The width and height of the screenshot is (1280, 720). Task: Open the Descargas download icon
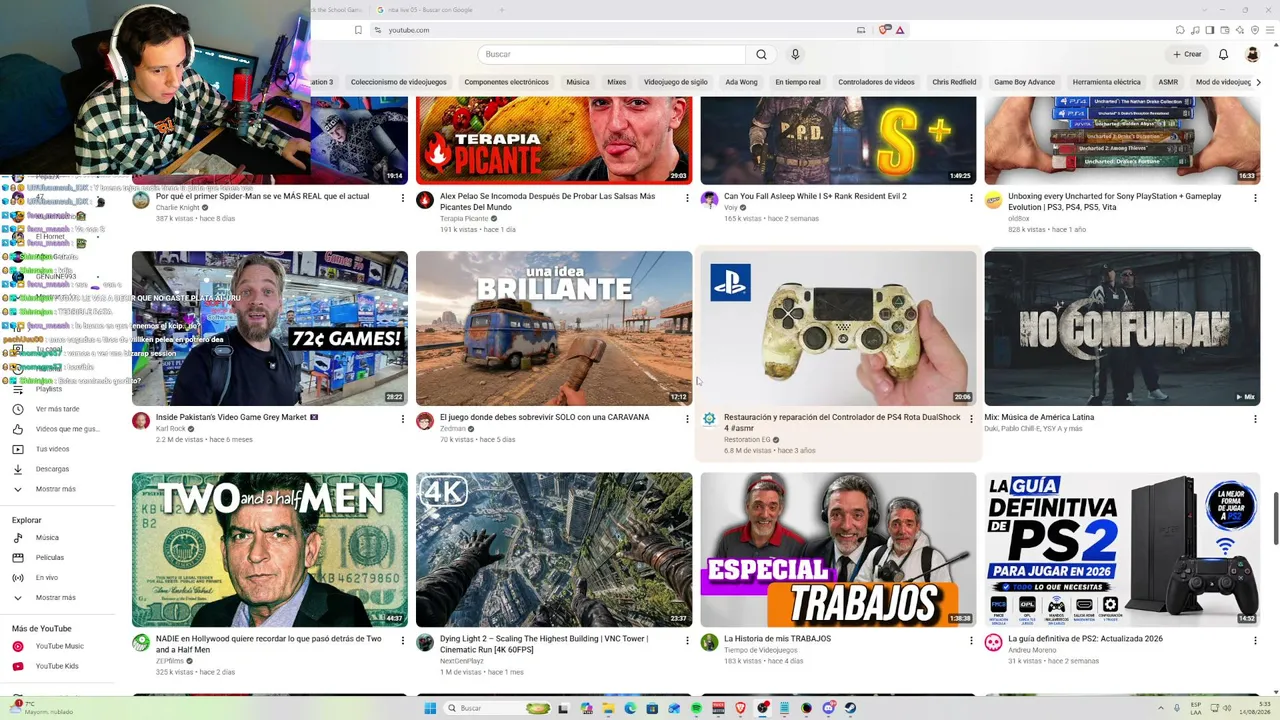(17, 469)
